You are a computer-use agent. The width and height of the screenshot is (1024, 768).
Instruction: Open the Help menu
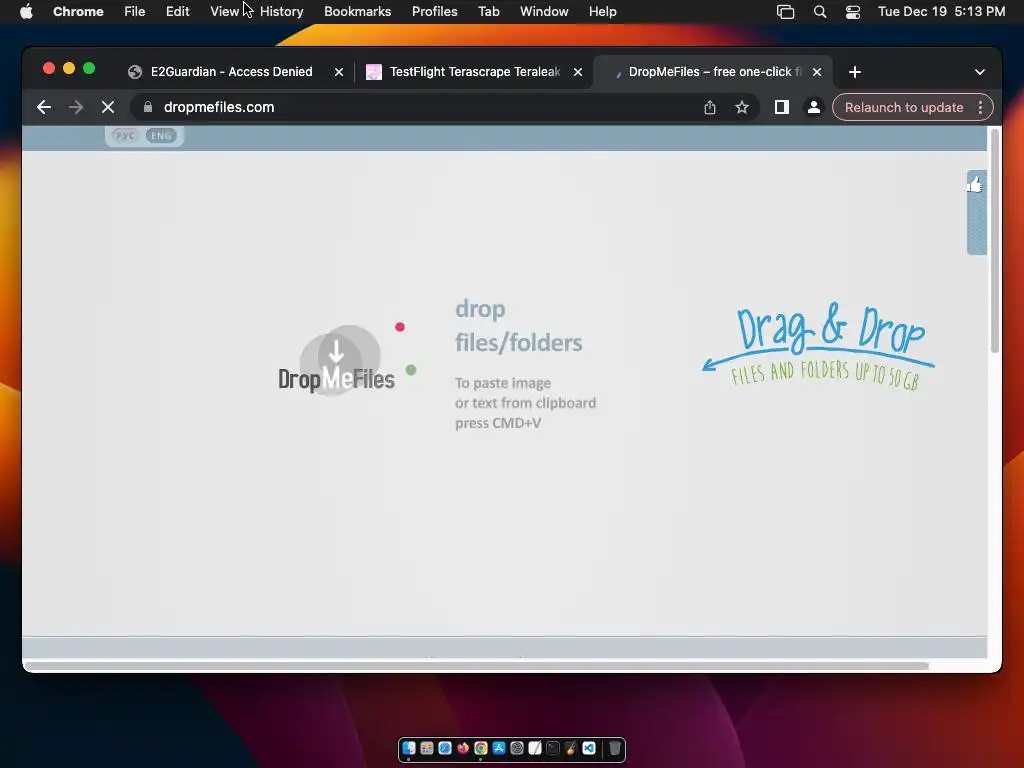(602, 11)
